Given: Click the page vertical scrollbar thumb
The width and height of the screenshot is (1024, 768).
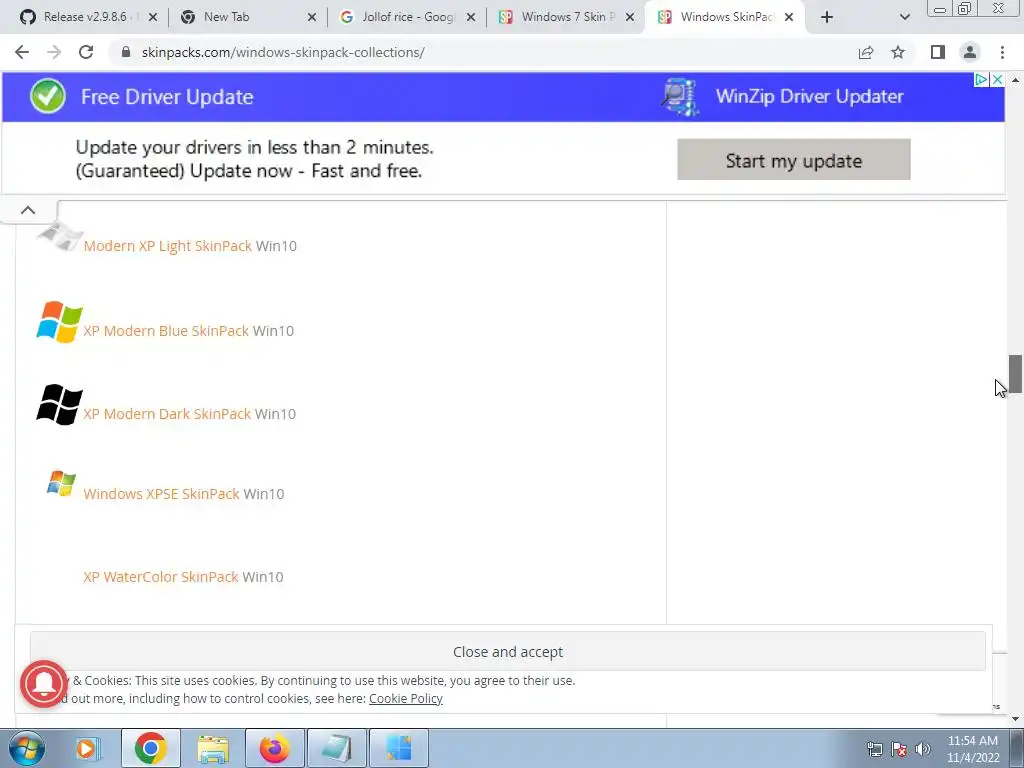Looking at the screenshot, I should 1015,374.
